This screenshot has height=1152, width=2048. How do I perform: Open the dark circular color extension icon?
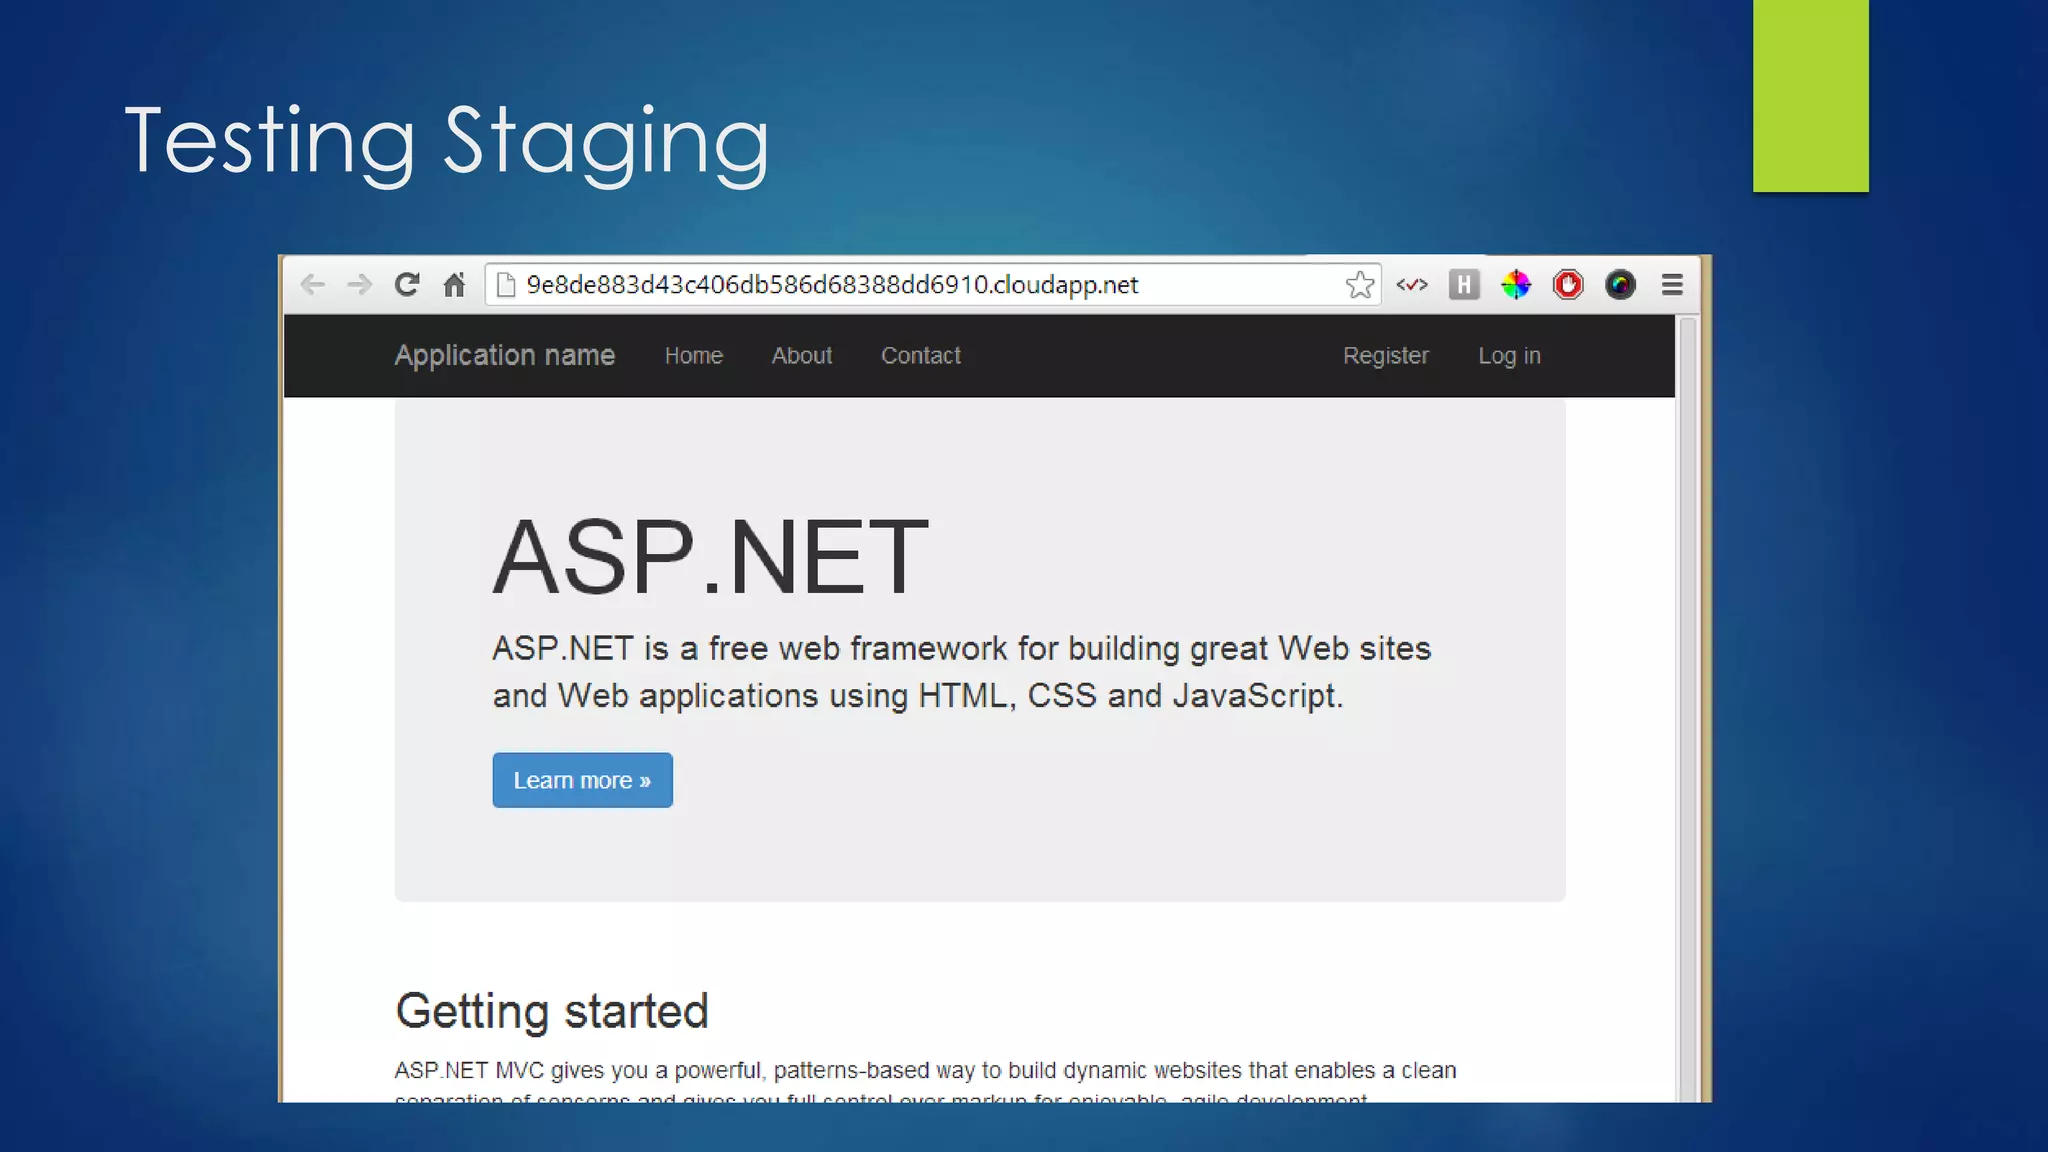[x=1620, y=285]
